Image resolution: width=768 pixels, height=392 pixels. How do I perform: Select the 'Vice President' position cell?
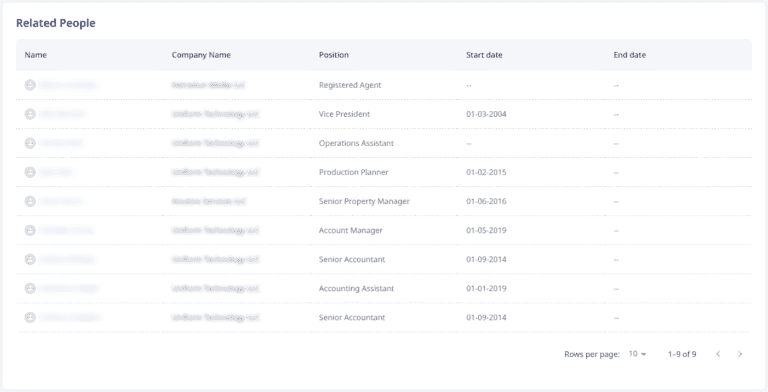[x=345, y=114]
